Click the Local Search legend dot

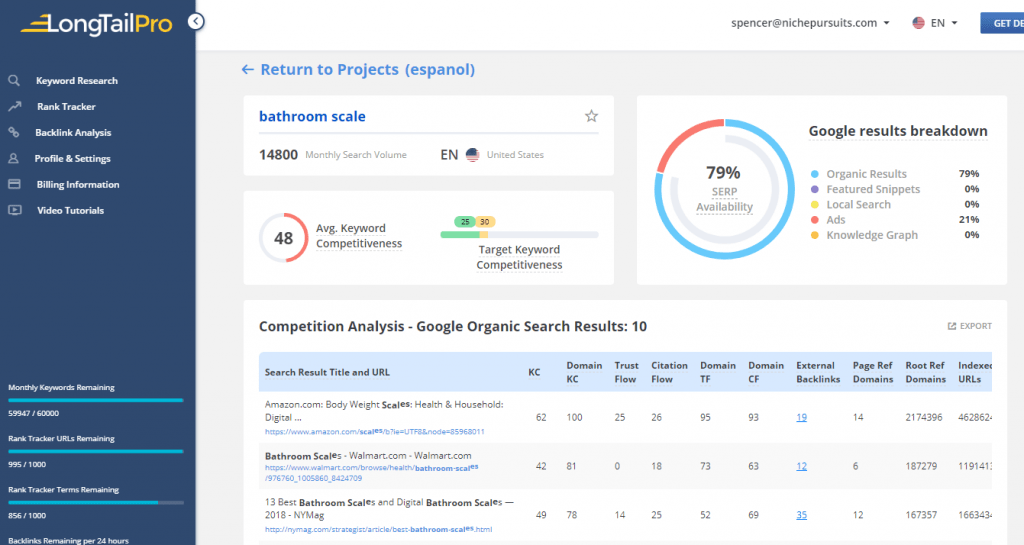(814, 204)
